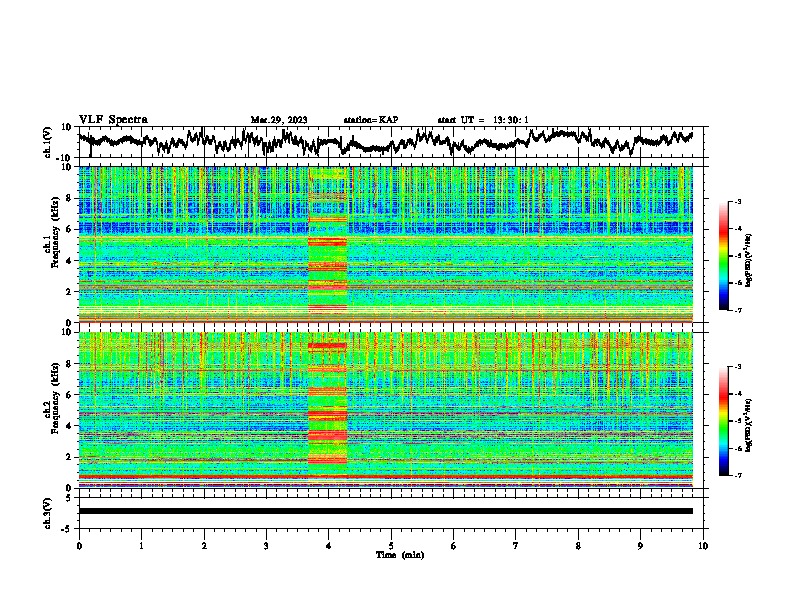Click the date 'Mar.29, 2023' label
Screen dimensions: 792x612
pyautogui.click(x=279, y=120)
